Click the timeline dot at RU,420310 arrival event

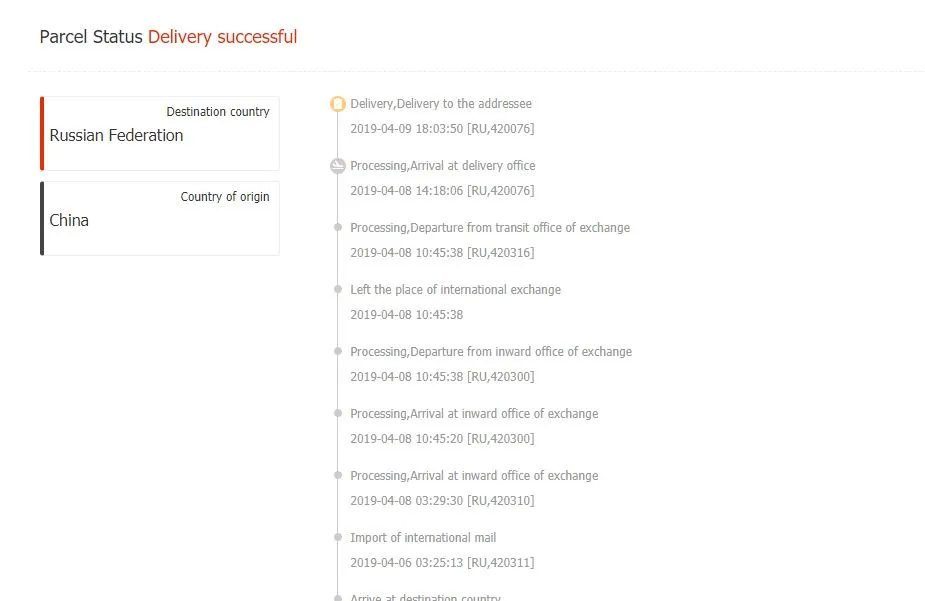click(x=337, y=475)
